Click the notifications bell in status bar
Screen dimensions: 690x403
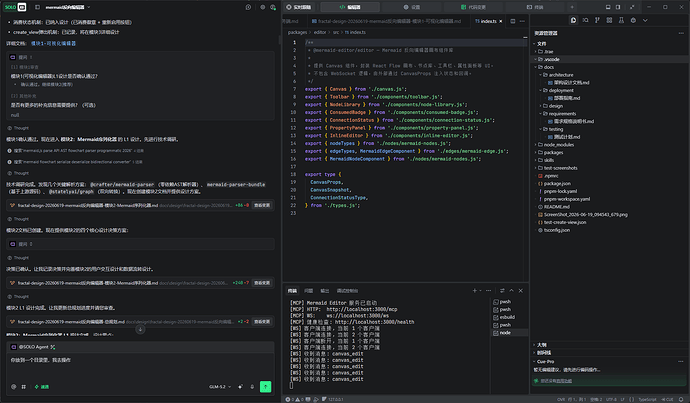pyautogui.click(x=681, y=399)
